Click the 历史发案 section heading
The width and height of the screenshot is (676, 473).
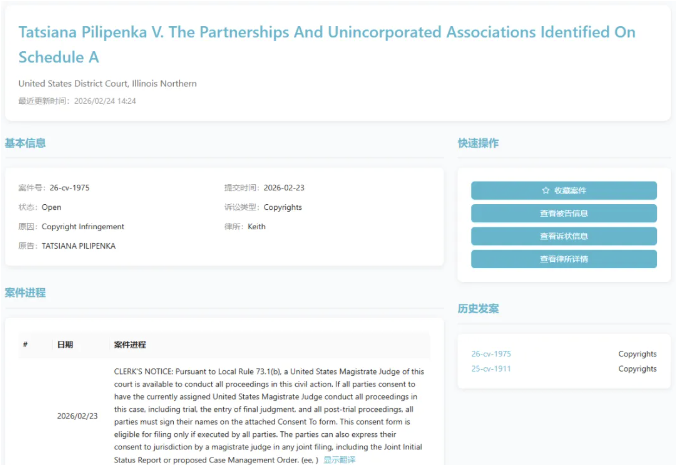coord(478,308)
